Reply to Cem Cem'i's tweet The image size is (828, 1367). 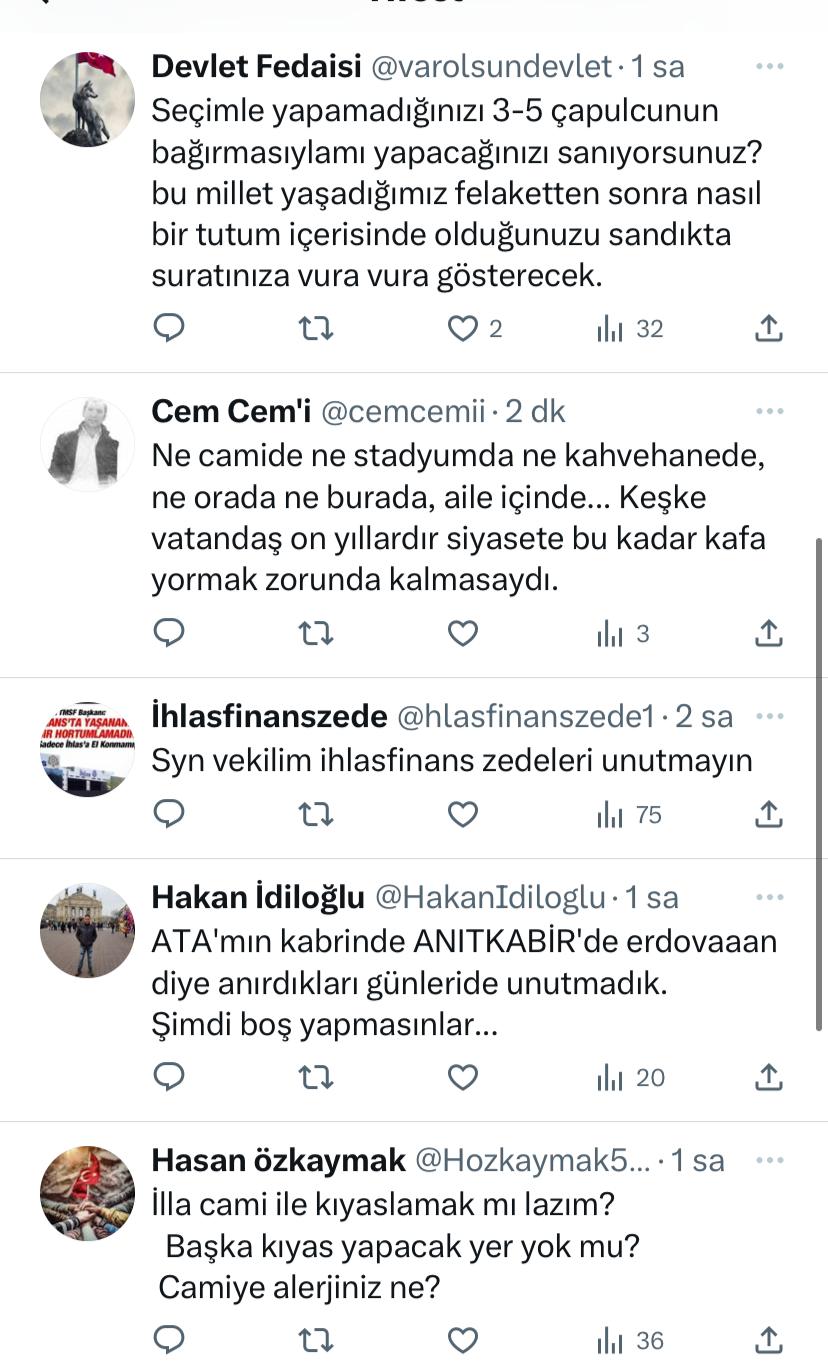(x=170, y=633)
